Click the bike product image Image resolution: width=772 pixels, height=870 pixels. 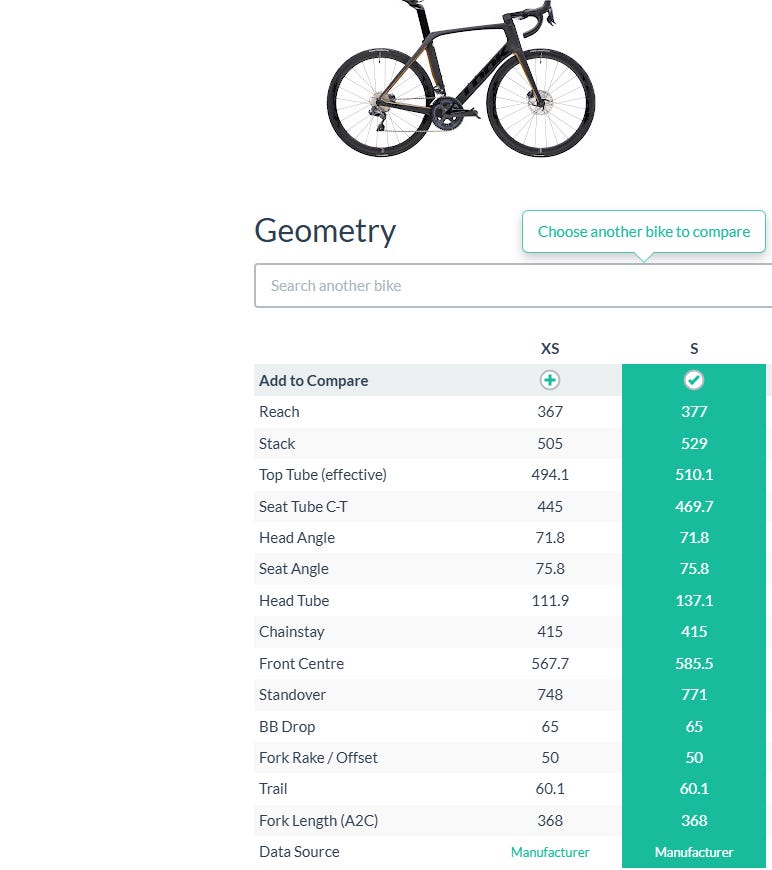point(461,79)
